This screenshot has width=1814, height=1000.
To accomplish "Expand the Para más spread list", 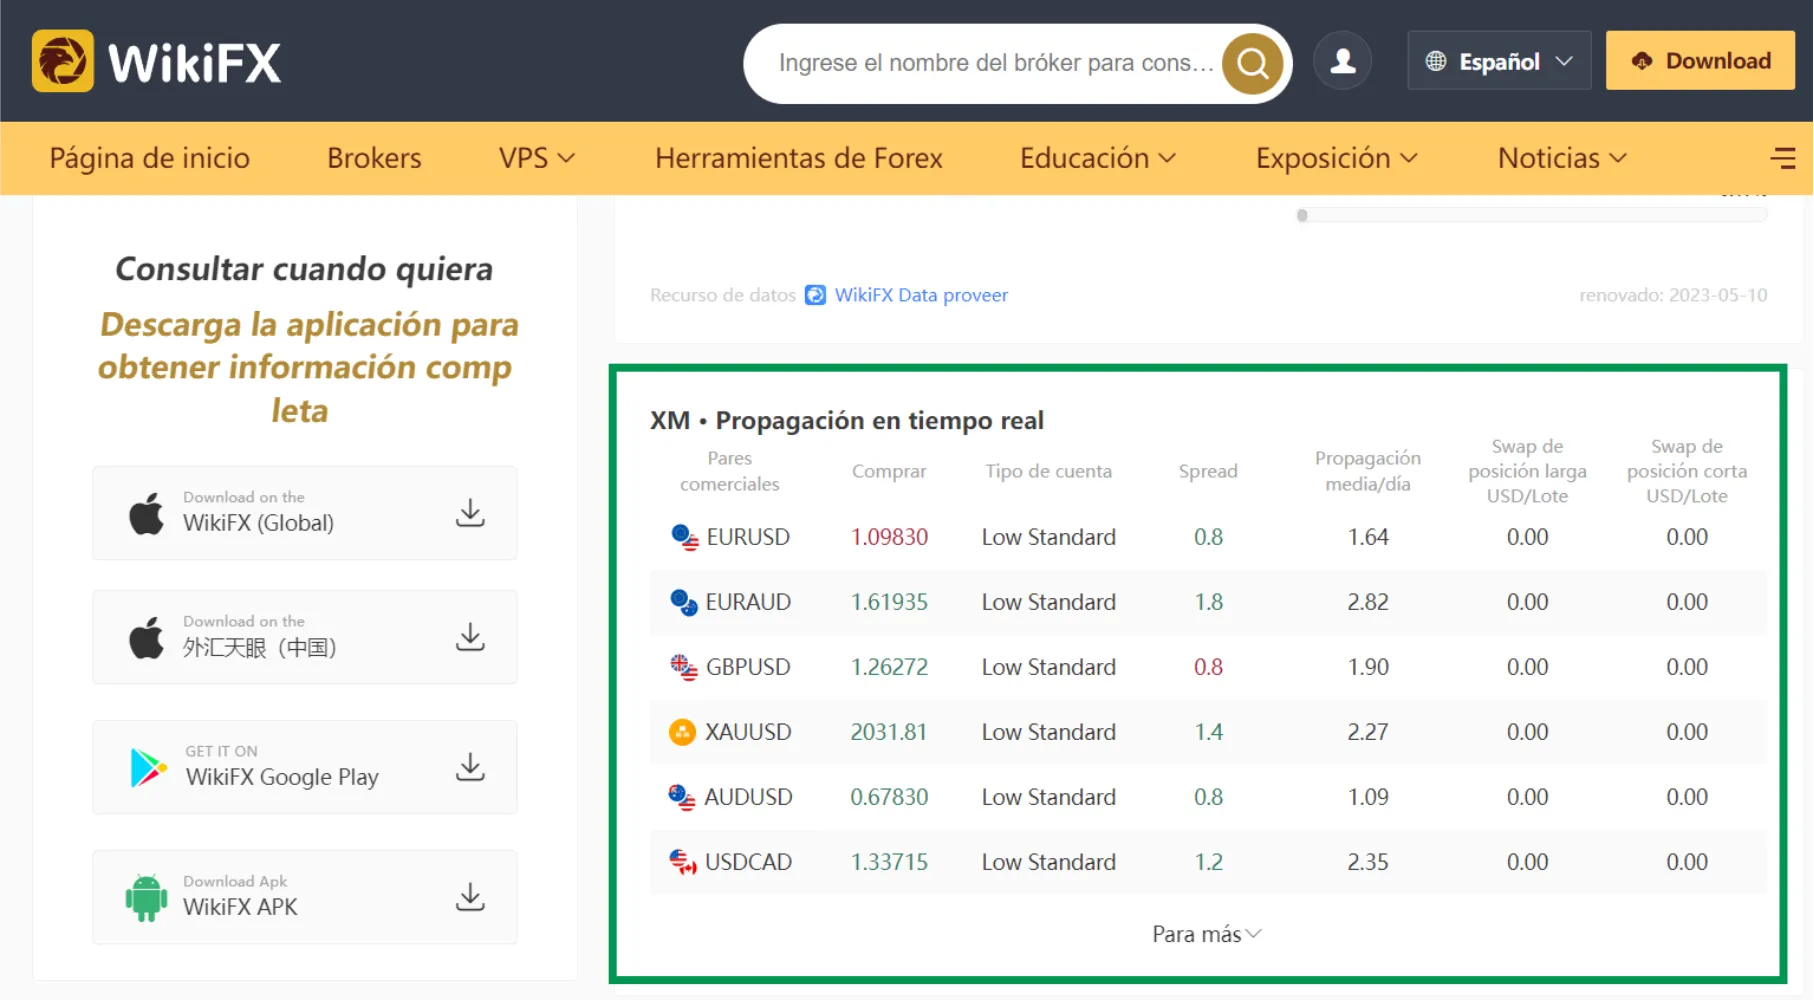I will pos(1207,934).
